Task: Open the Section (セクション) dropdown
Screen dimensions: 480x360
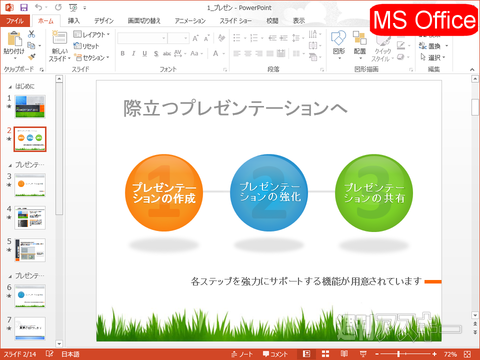Action: [92, 58]
